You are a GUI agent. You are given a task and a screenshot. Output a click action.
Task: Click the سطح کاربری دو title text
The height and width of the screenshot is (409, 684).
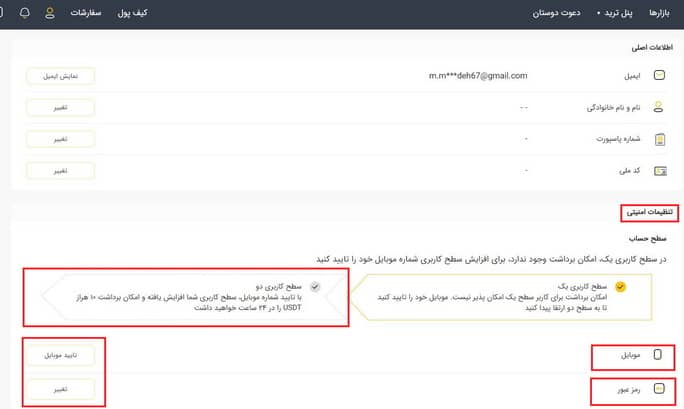pyautogui.click(x=279, y=286)
